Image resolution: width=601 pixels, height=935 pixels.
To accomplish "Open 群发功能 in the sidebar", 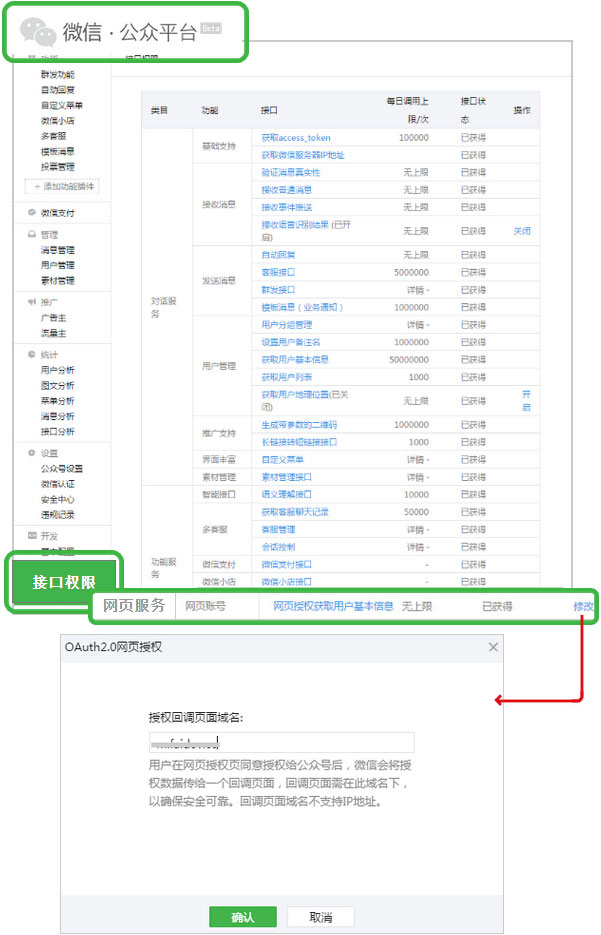I will tap(58, 75).
